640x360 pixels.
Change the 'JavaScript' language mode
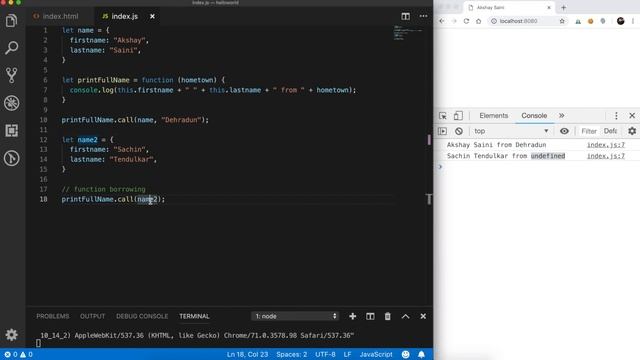pyautogui.click(x=376, y=354)
